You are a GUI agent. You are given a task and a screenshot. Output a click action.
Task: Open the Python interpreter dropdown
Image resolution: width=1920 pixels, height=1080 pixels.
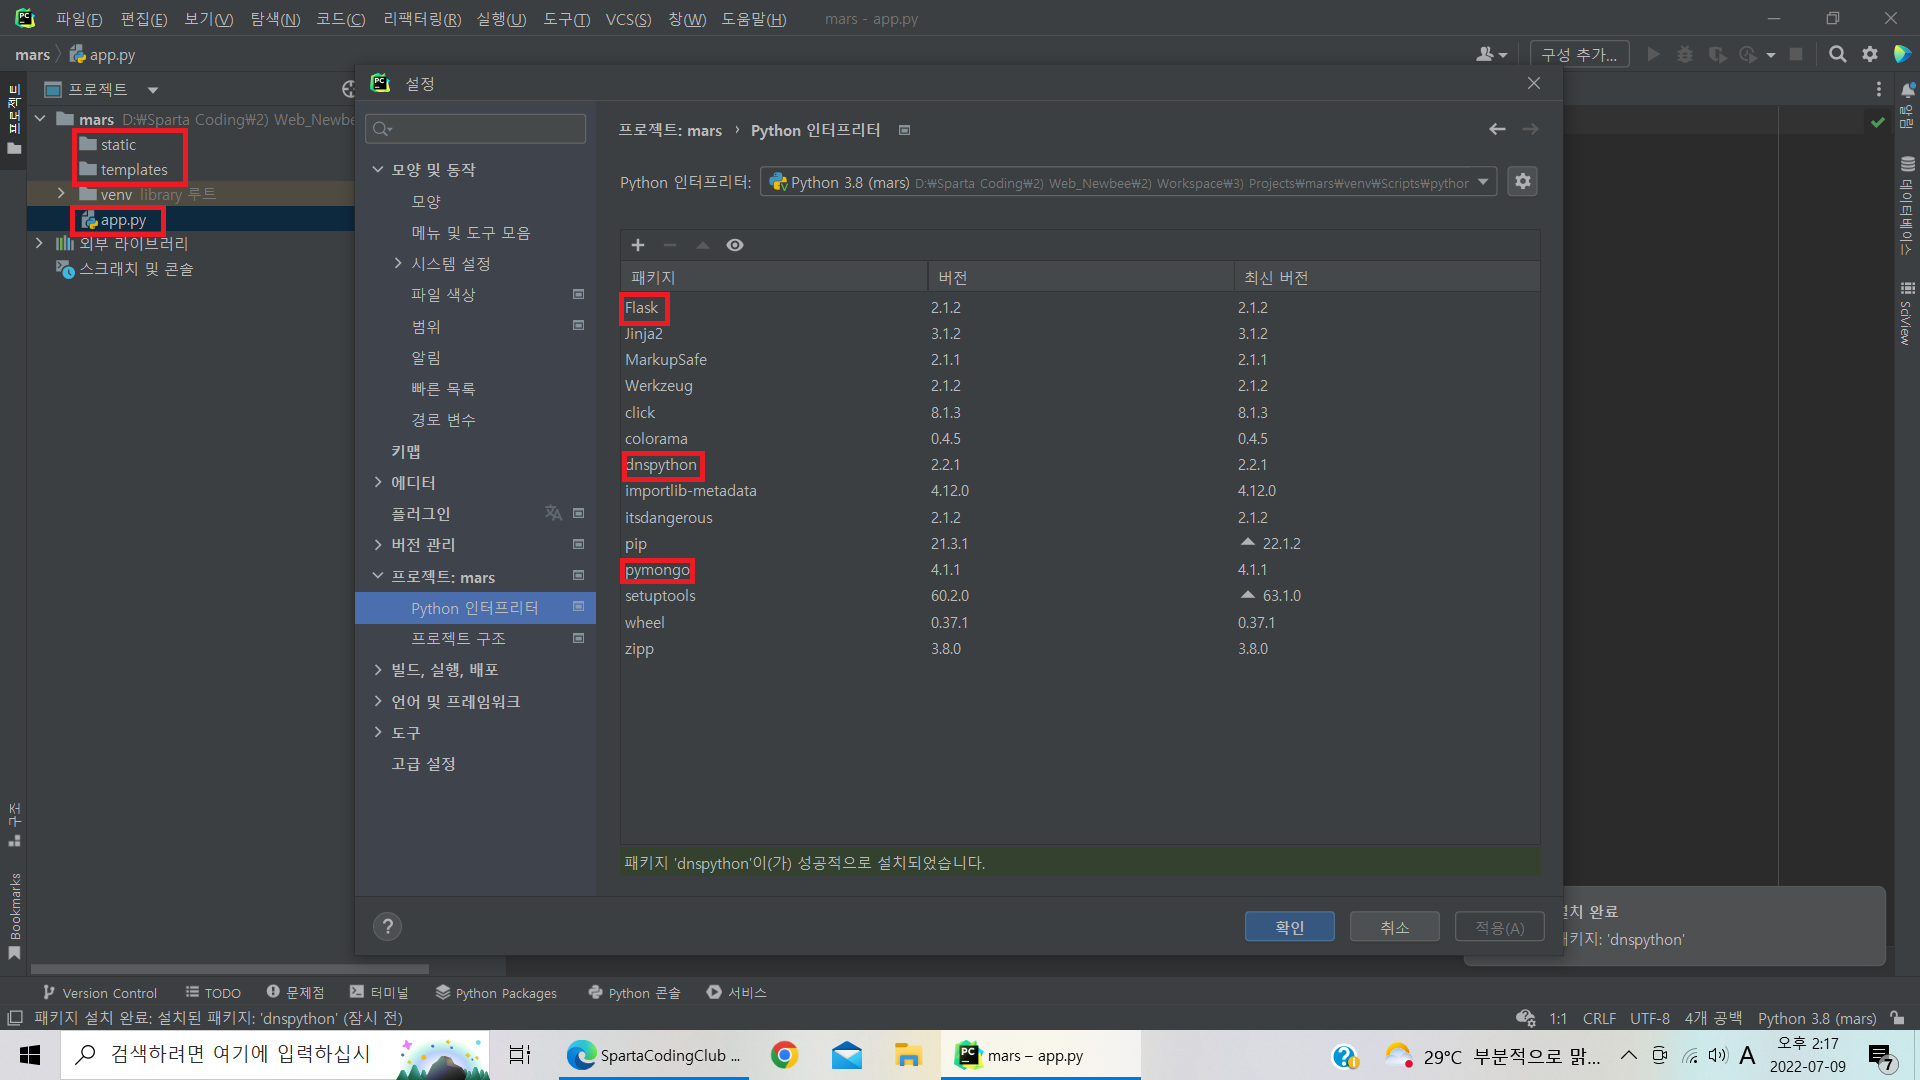(x=1483, y=182)
